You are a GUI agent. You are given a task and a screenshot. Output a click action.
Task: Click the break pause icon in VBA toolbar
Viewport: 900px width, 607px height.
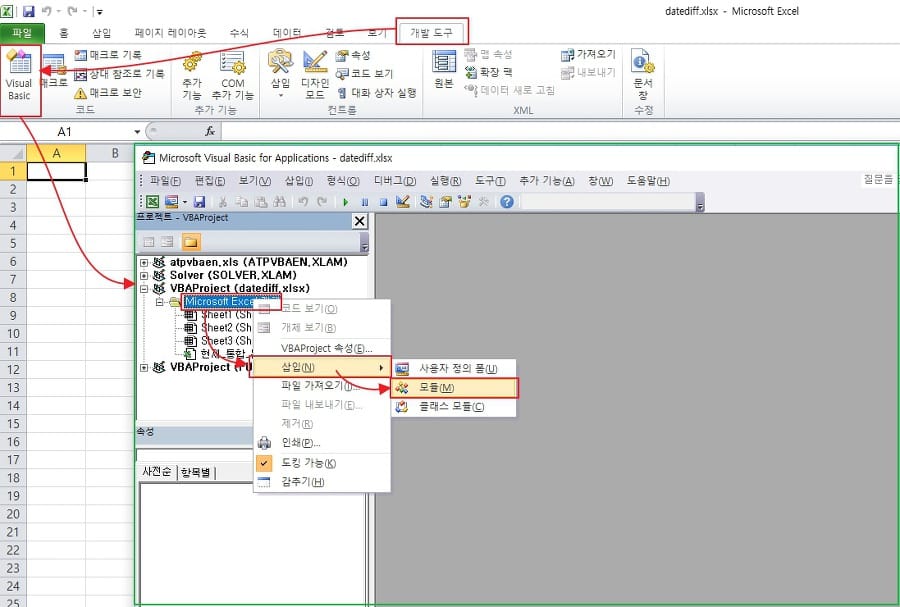[x=364, y=202]
